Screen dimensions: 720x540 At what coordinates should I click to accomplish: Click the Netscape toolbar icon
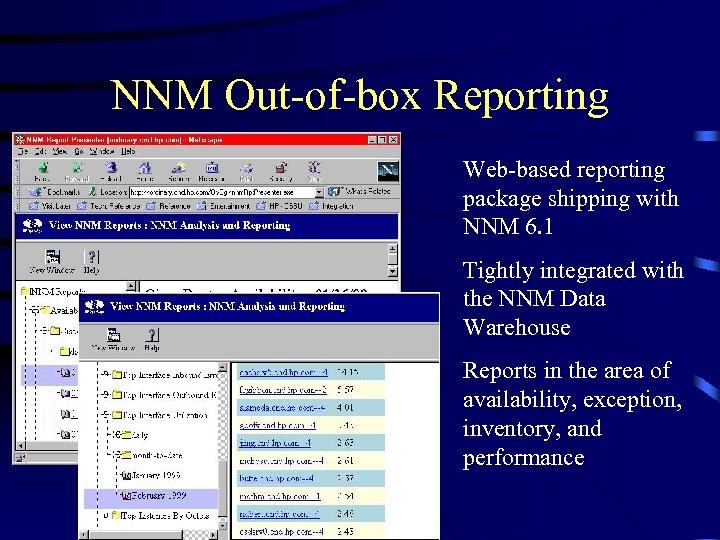[212, 168]
